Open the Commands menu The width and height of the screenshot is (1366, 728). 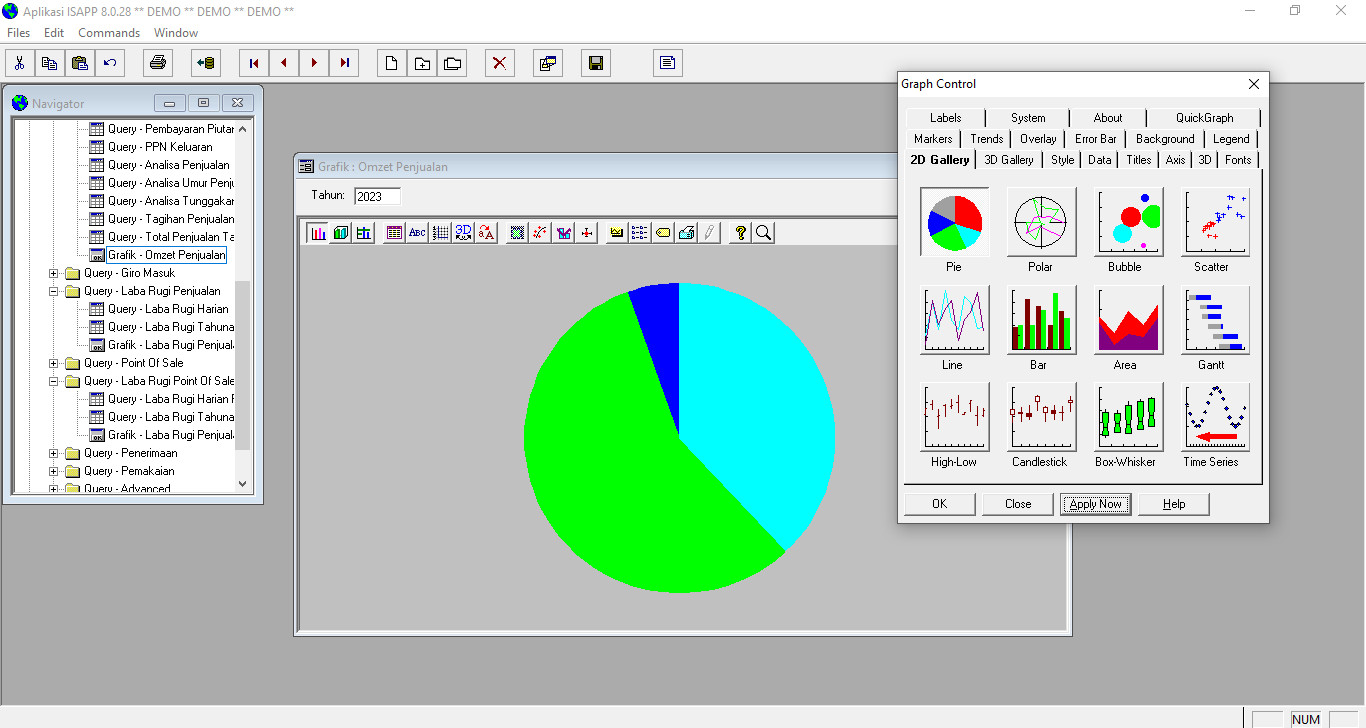pos(109,33)
